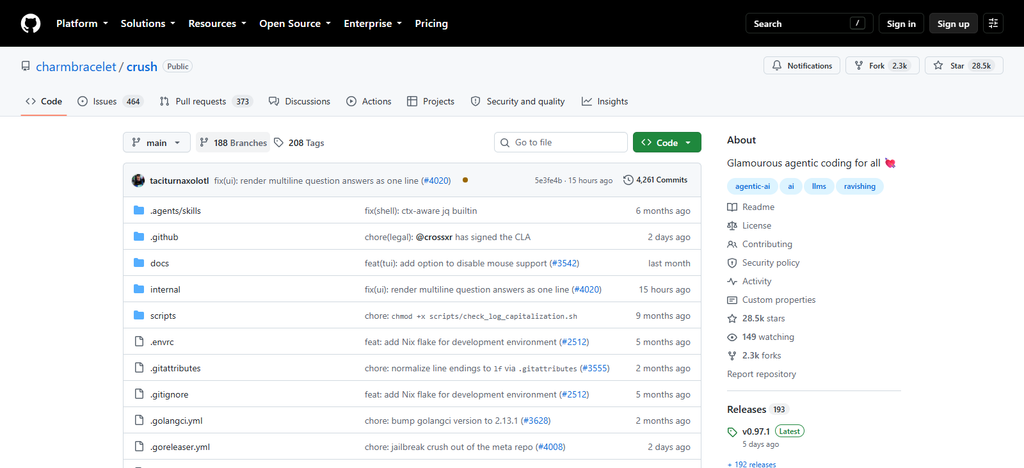Open commit 5e3fe4b
The width and height of the screenshot is (1024, 468).
coord(550,180)
